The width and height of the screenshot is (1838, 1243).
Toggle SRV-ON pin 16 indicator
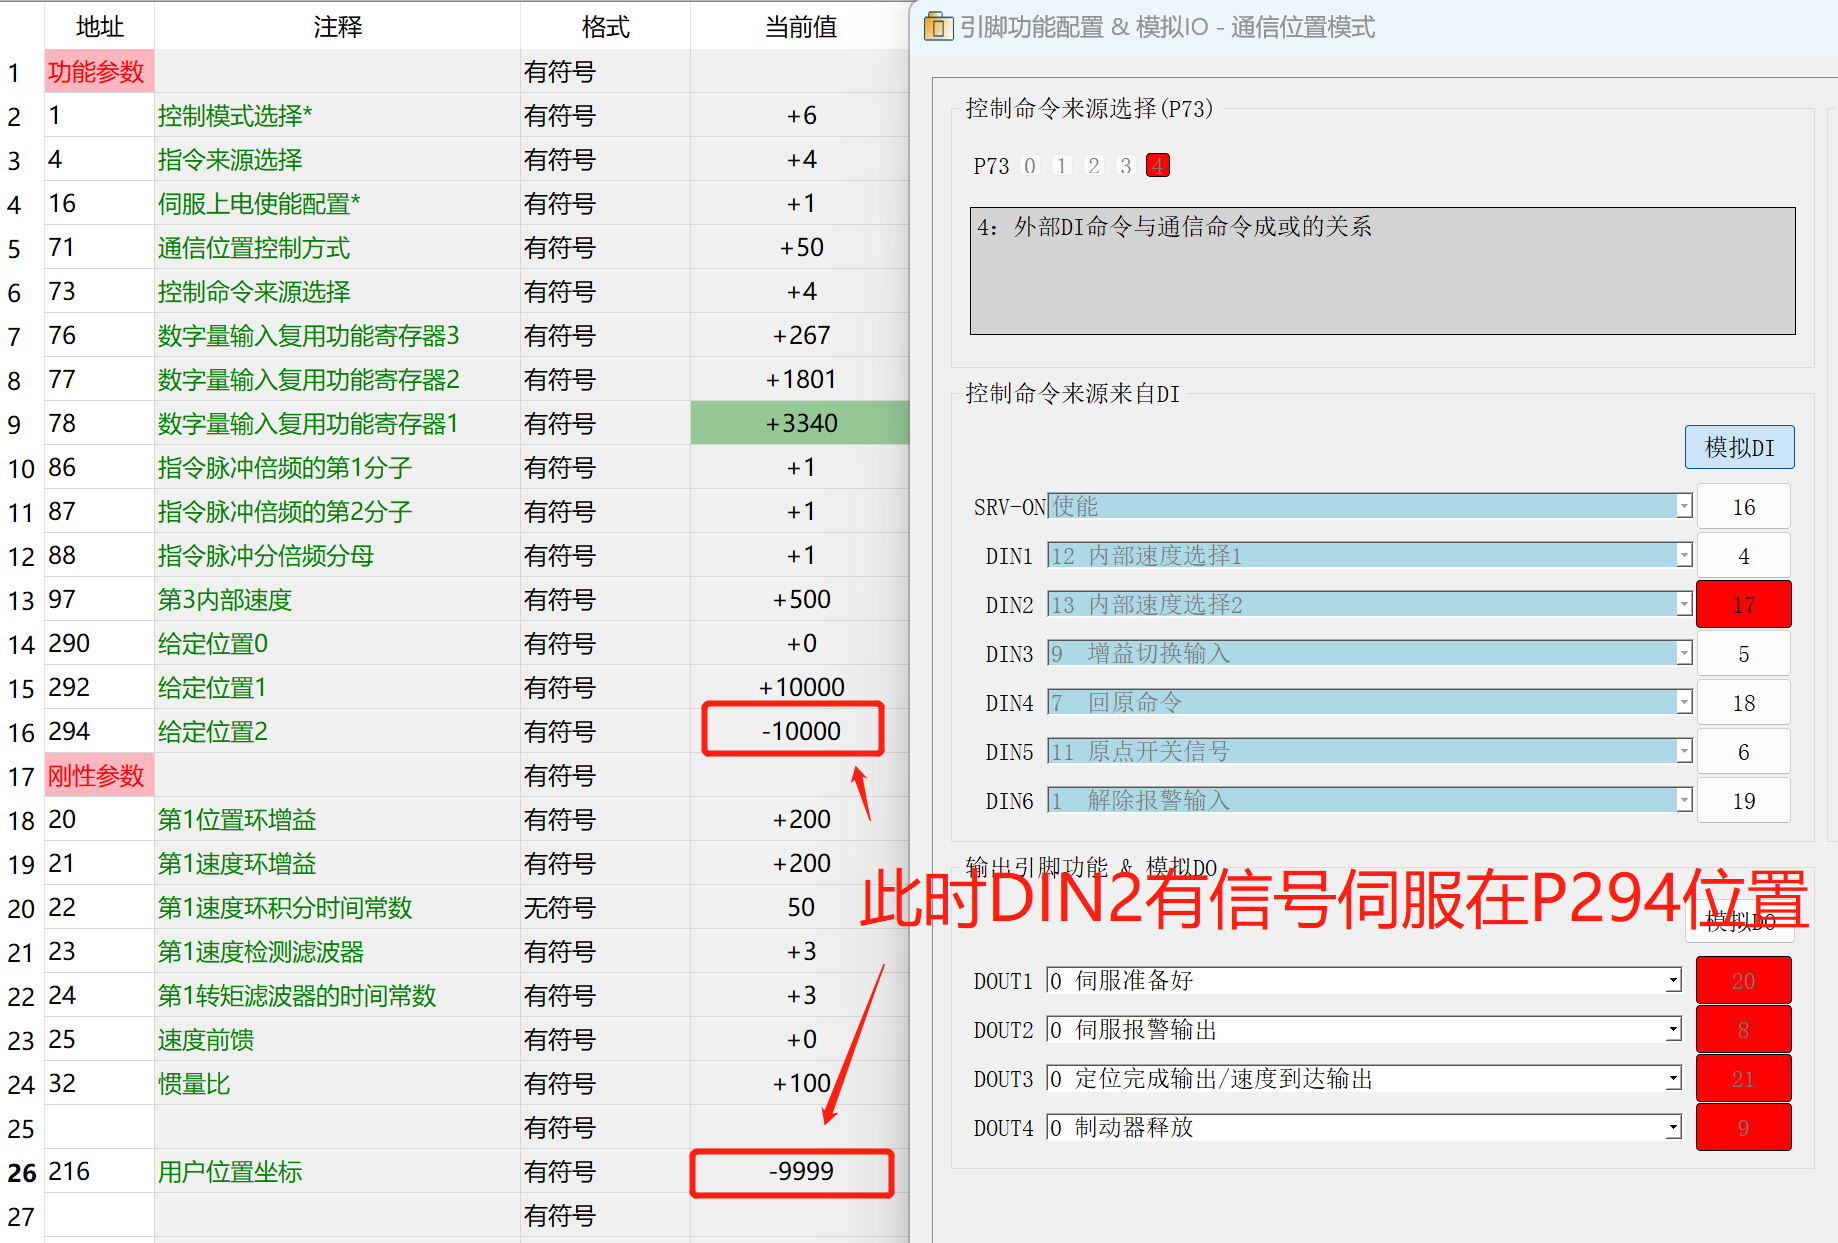tap(1743, 507)
